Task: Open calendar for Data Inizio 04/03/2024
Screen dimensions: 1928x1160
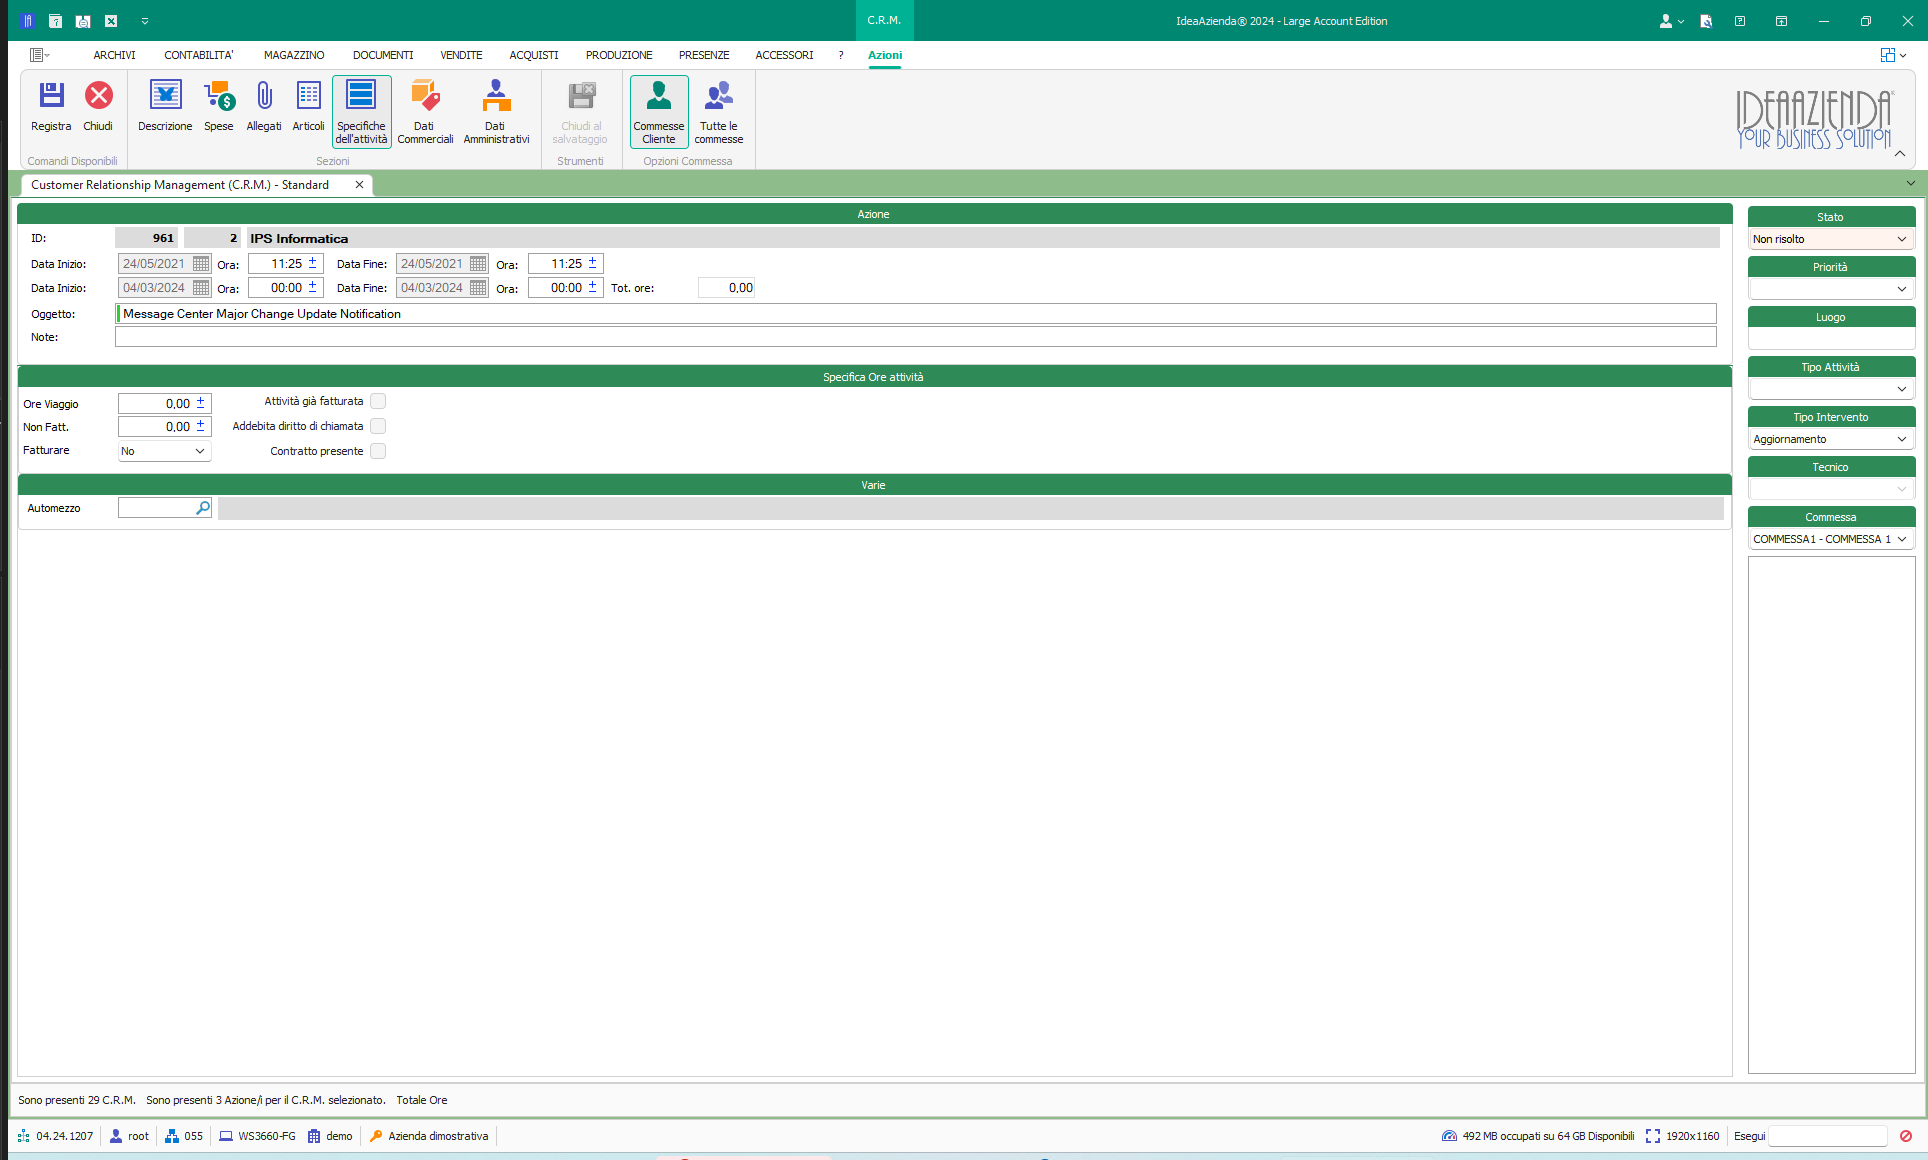Action: coord(201,288)
